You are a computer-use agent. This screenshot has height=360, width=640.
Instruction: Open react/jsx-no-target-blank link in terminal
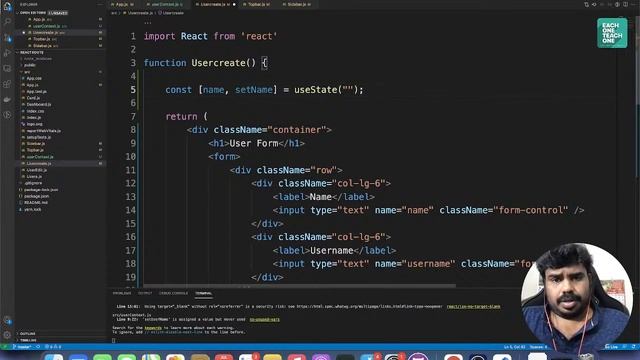tap(473, 307)
